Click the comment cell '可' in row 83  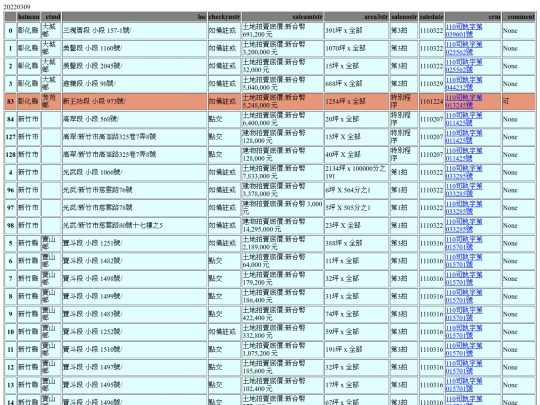519,101
